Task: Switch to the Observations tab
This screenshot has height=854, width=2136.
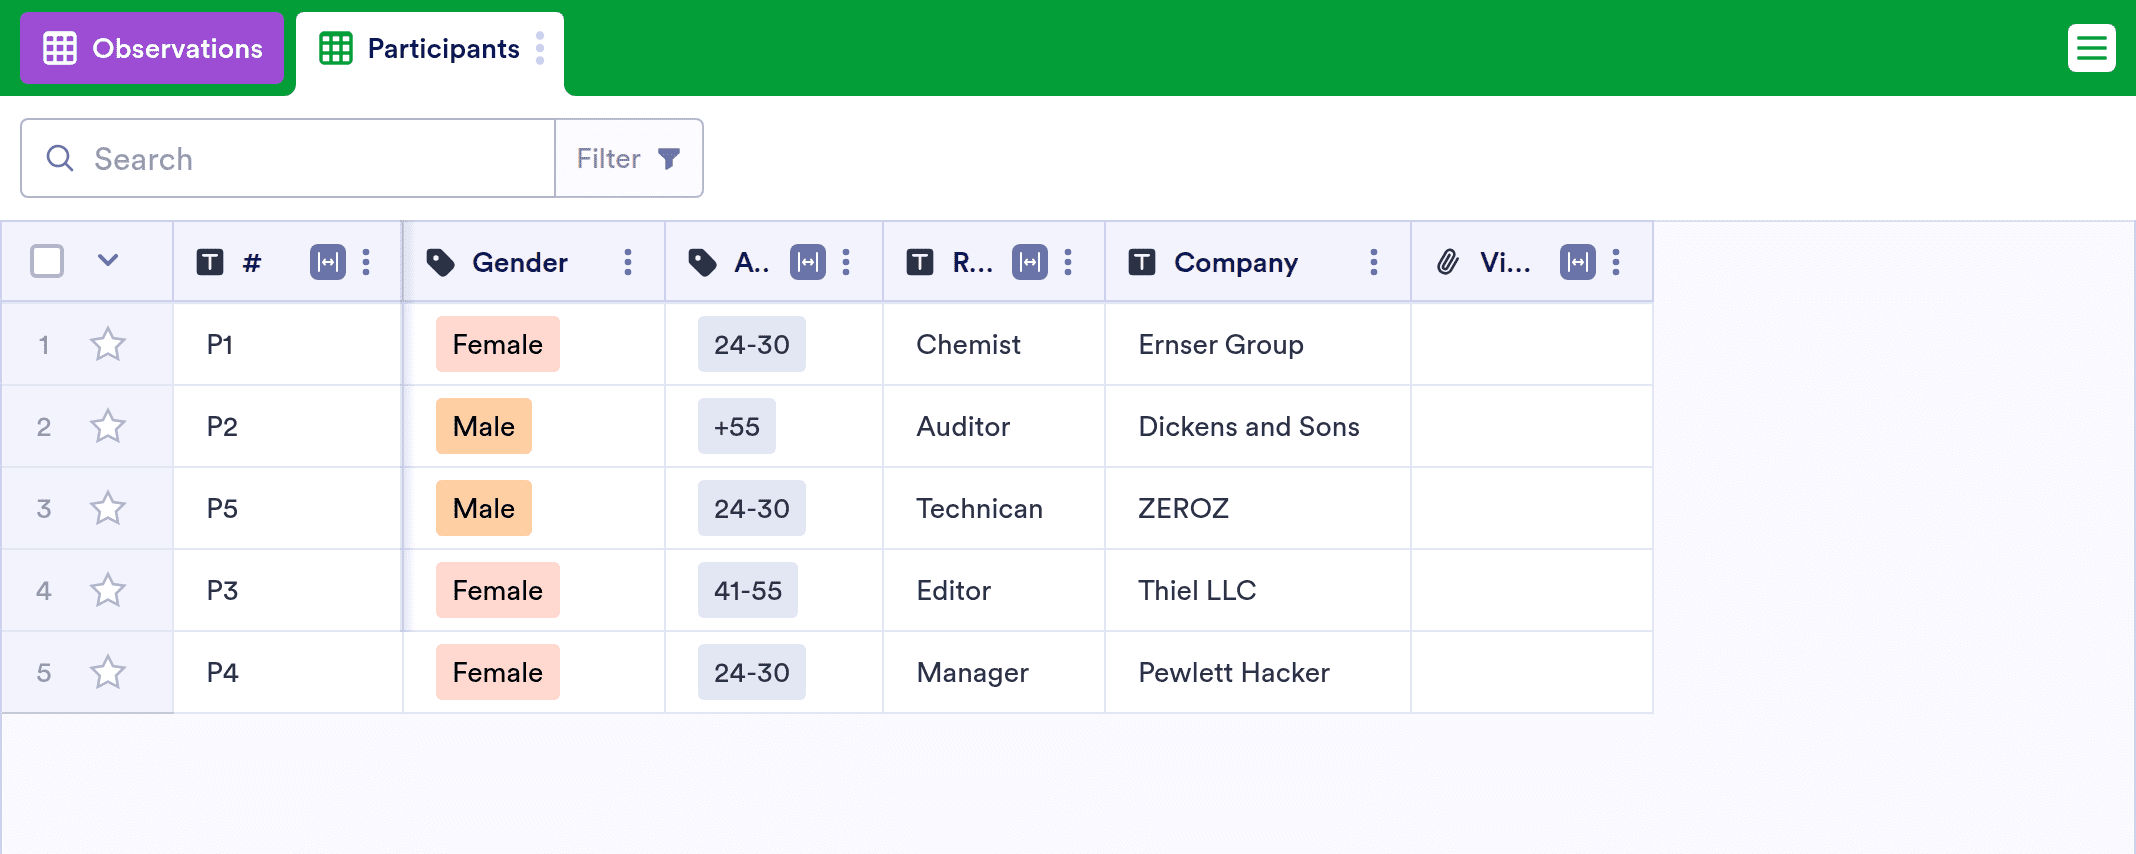Action: click(152, 48)
